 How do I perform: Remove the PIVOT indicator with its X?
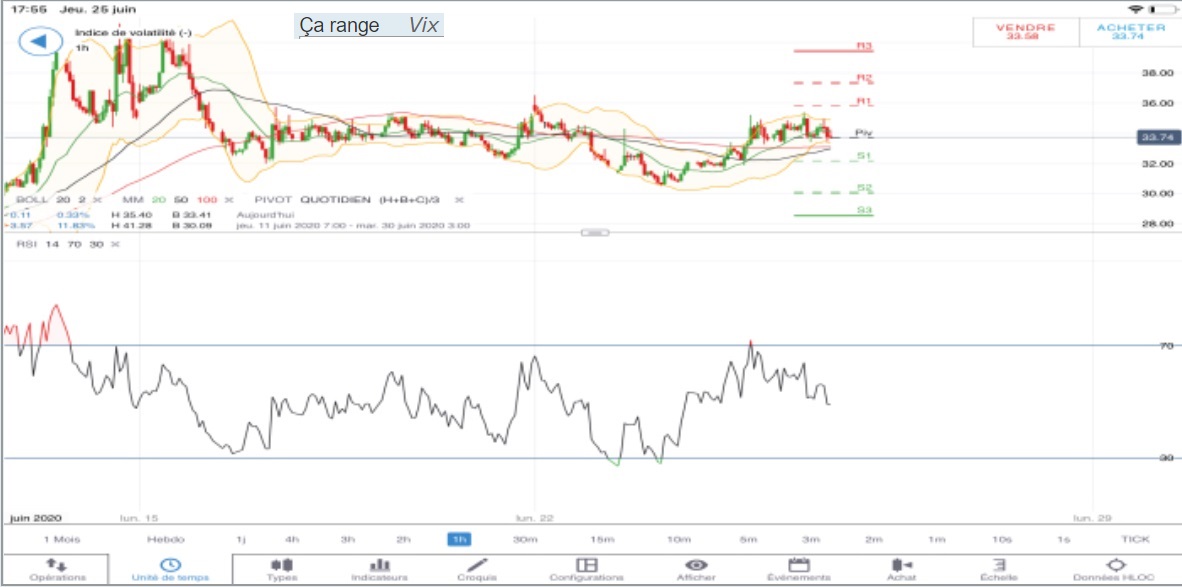click(458, 200)
